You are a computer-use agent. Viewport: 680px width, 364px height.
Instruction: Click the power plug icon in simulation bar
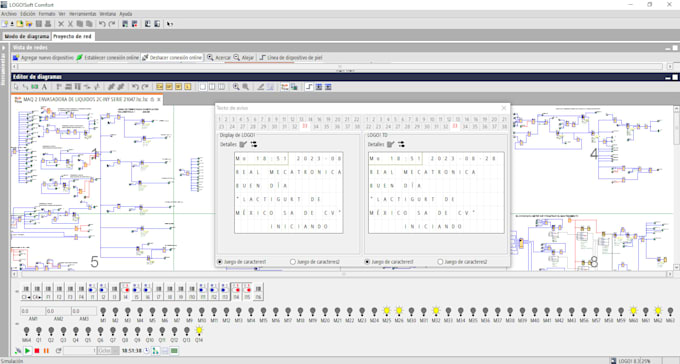click(x=18, y=351)
